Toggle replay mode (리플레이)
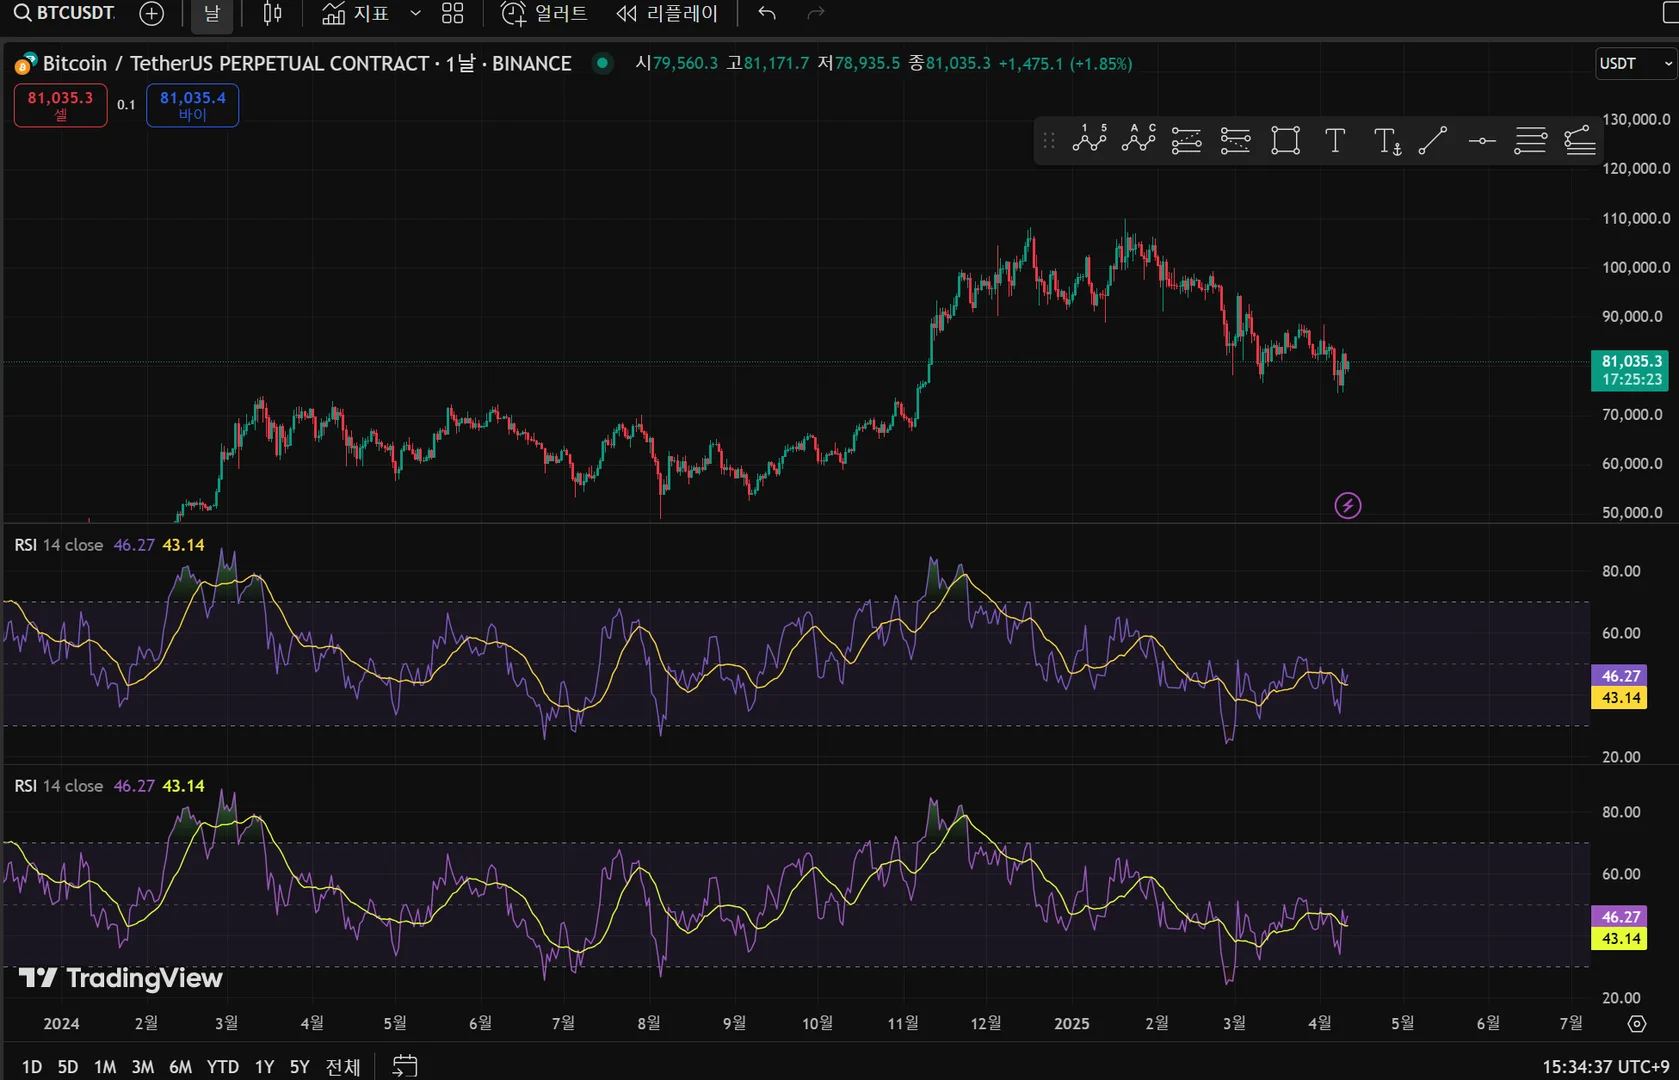Screen dimensions: 1679x1080 click(668, 14)
